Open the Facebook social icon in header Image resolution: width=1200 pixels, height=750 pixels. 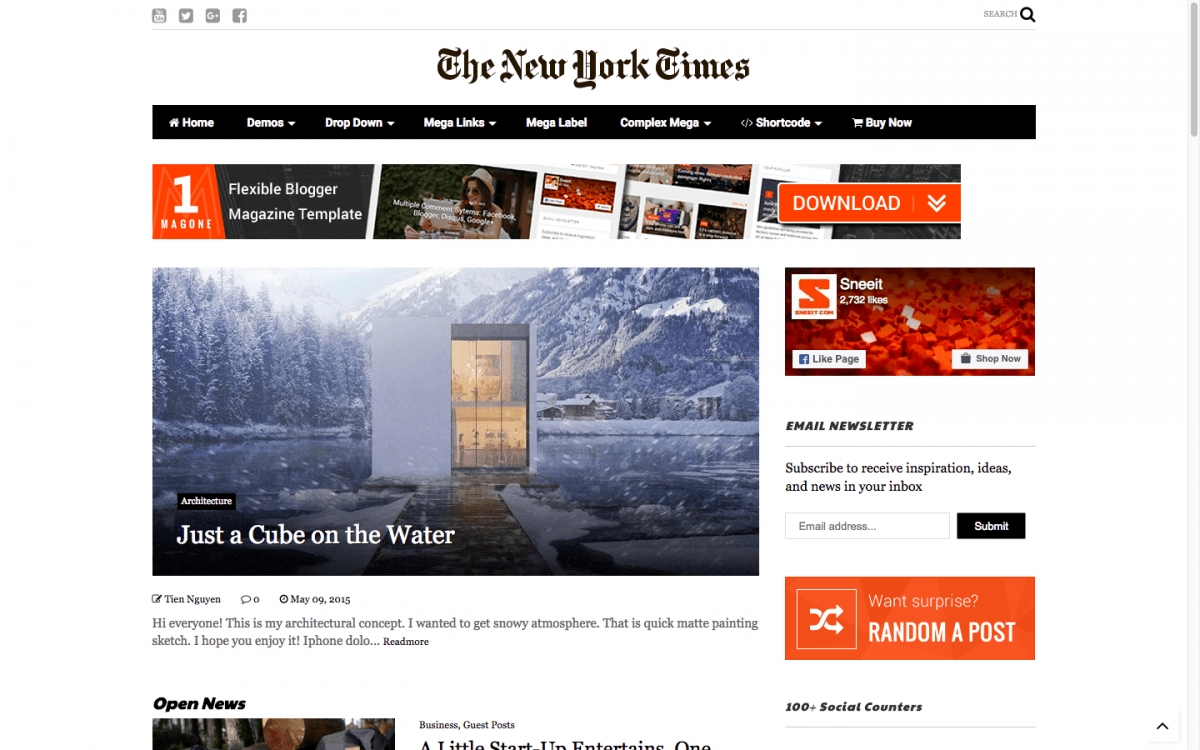click(240, 15)
